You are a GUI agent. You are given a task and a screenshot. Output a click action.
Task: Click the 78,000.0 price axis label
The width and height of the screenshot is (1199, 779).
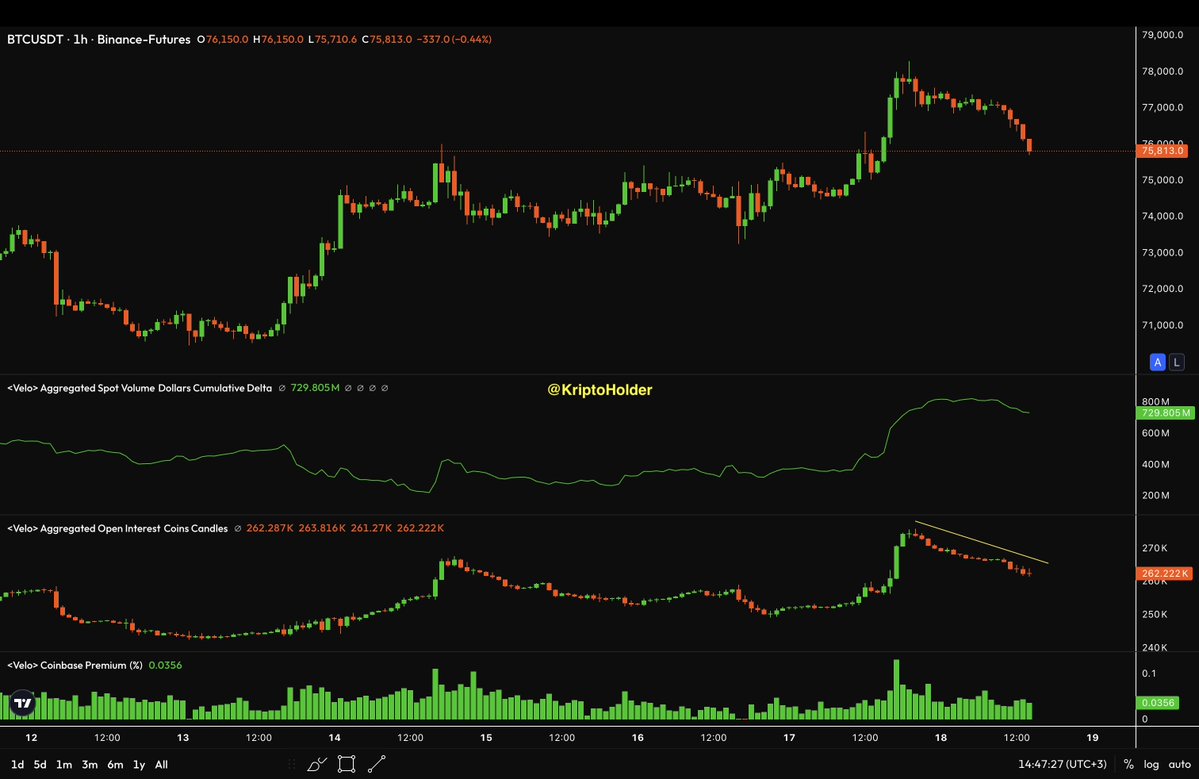click(1162, 71)
